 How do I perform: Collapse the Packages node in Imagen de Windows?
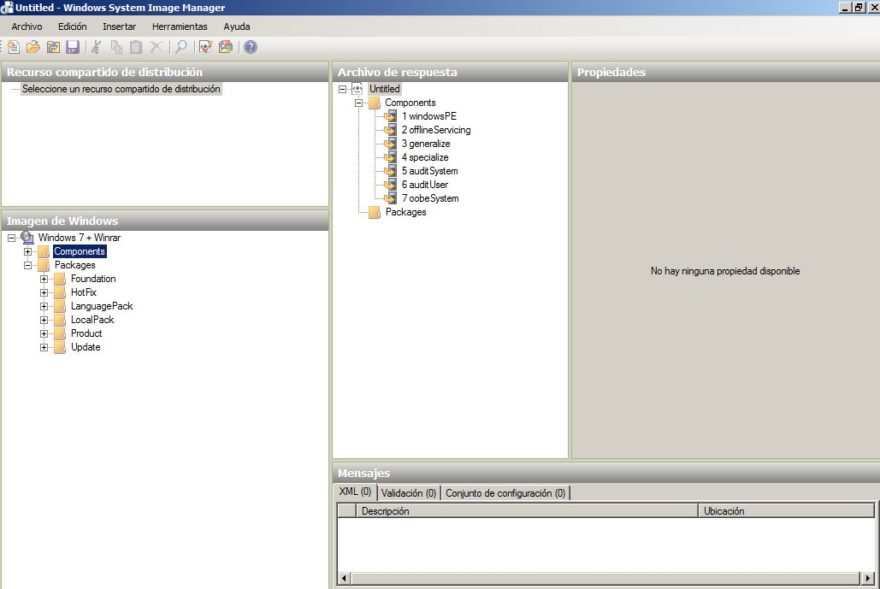pyautogui.click(x=28, y=265)
